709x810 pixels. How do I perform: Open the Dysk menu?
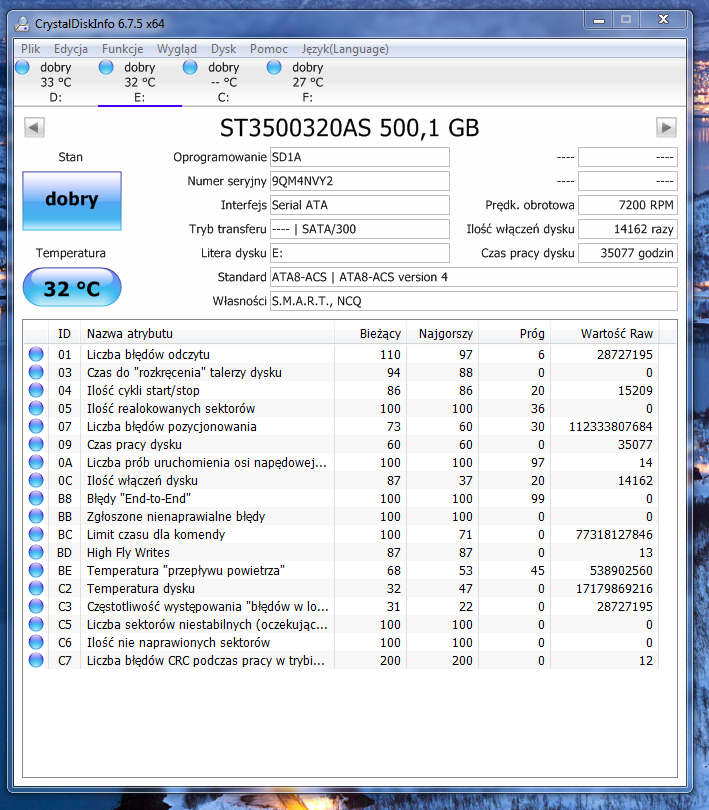tap(223, 49)
